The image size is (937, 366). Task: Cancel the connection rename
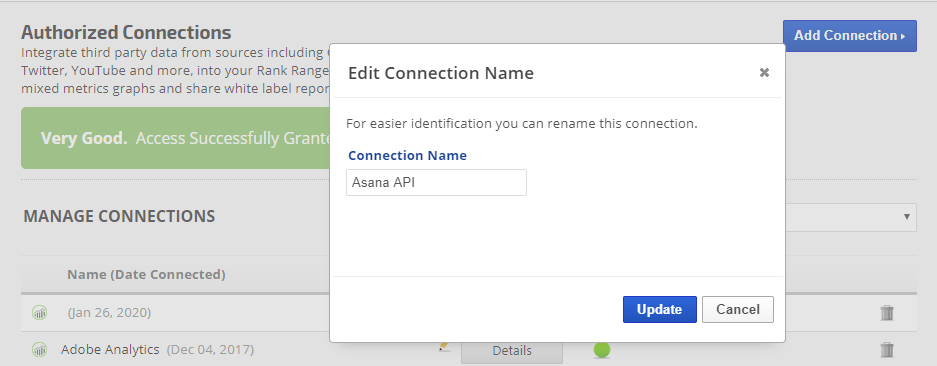click(x=738, y=309)
